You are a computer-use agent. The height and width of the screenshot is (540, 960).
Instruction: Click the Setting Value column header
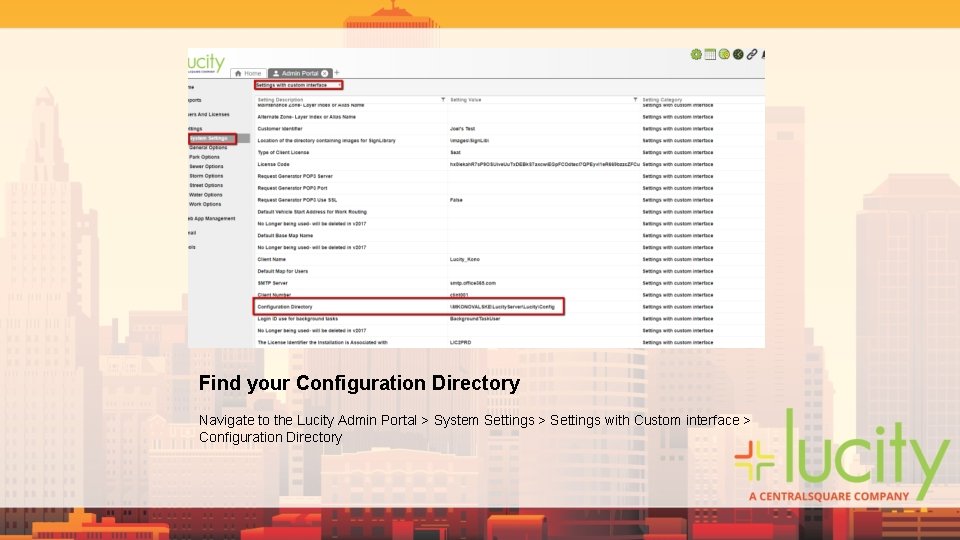tap(466, 99)
